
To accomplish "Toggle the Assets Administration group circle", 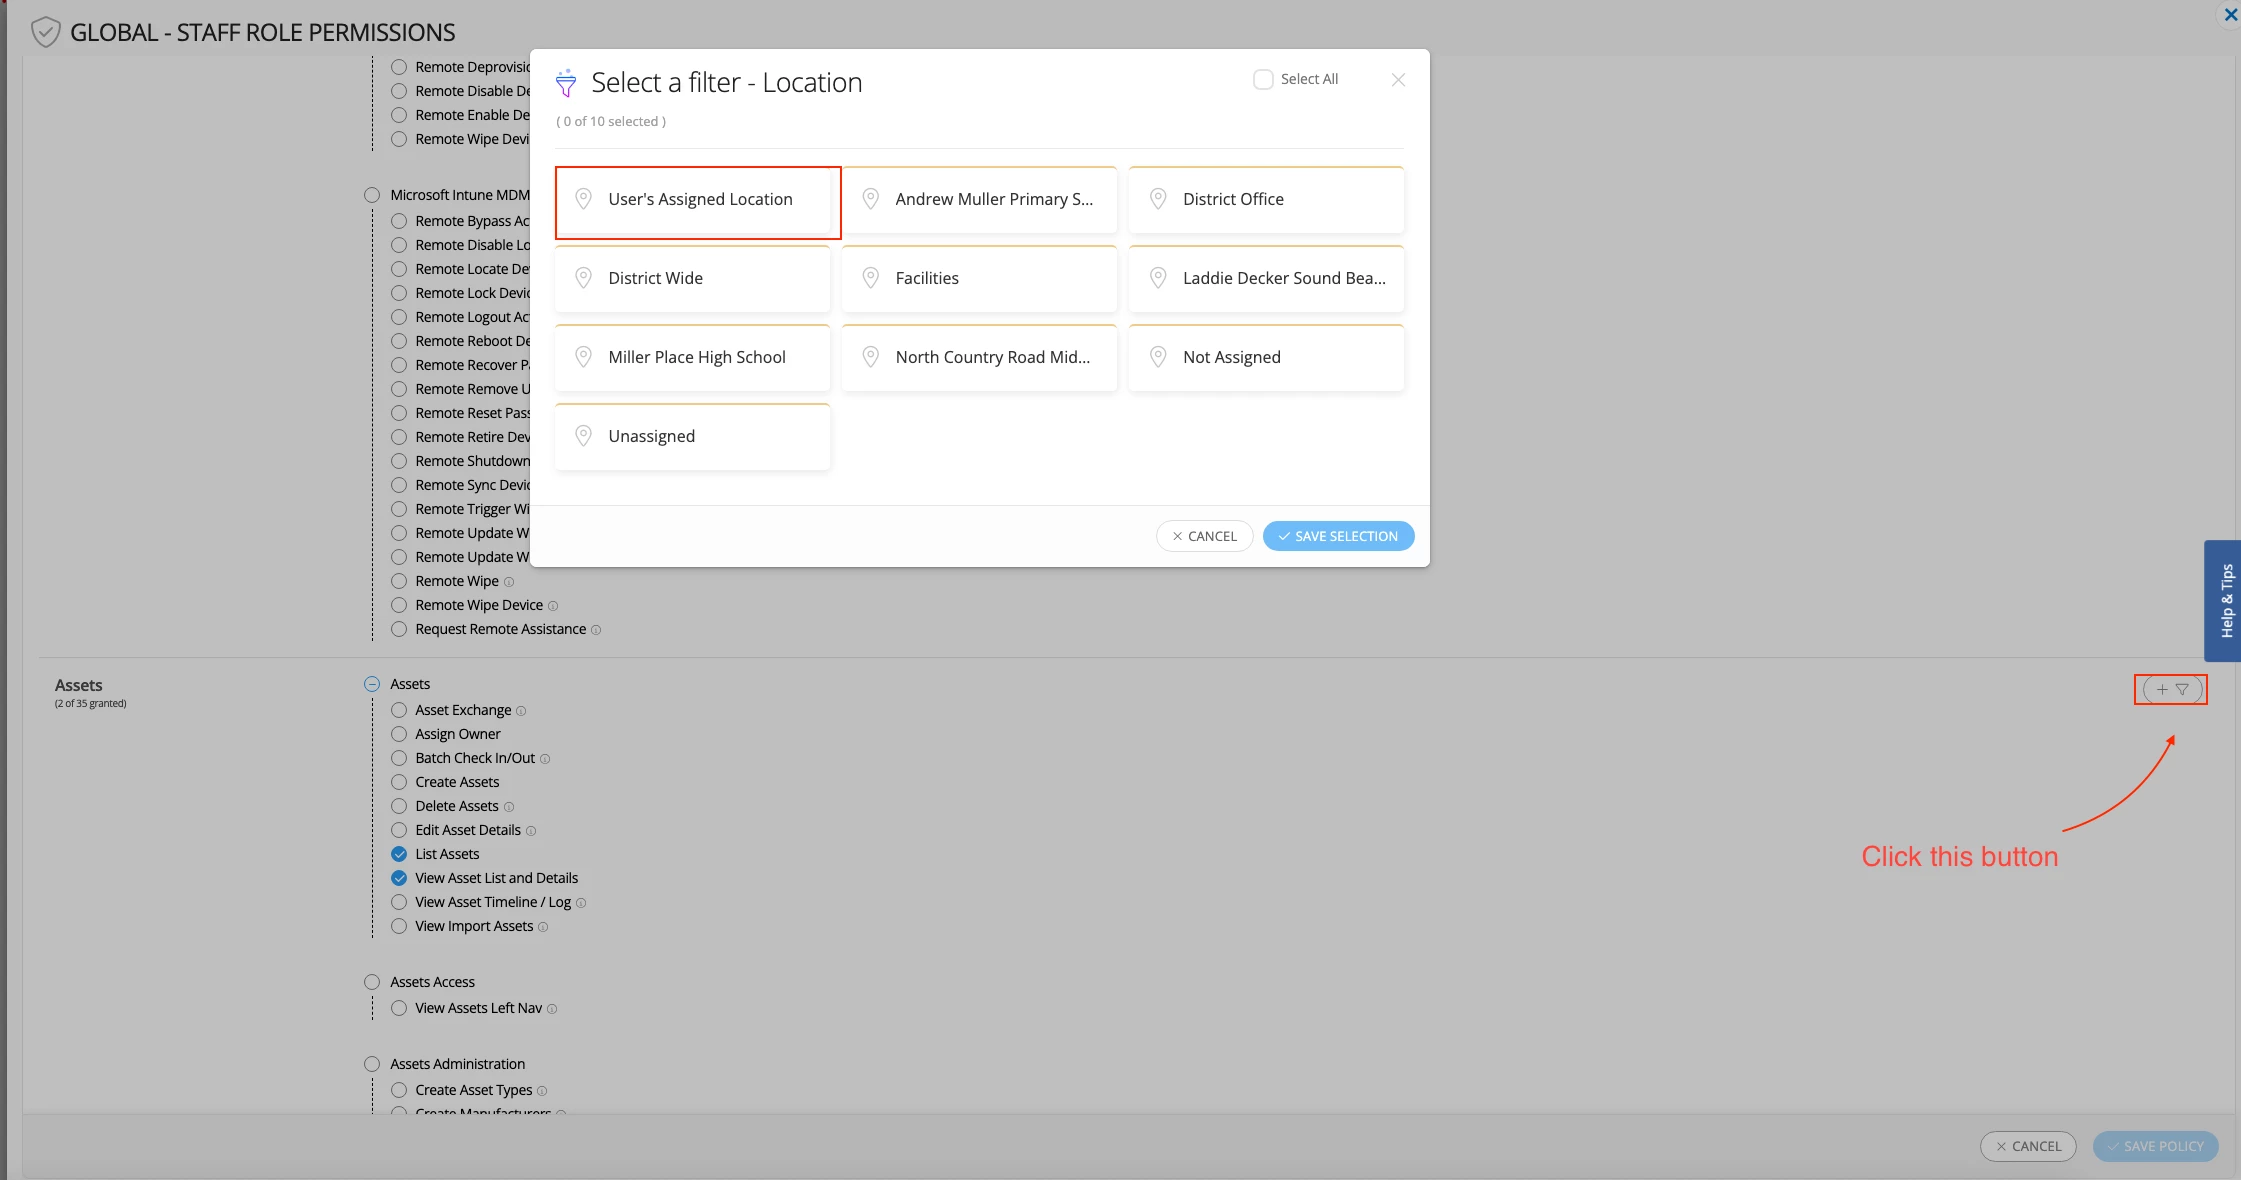I will 372,1064.
